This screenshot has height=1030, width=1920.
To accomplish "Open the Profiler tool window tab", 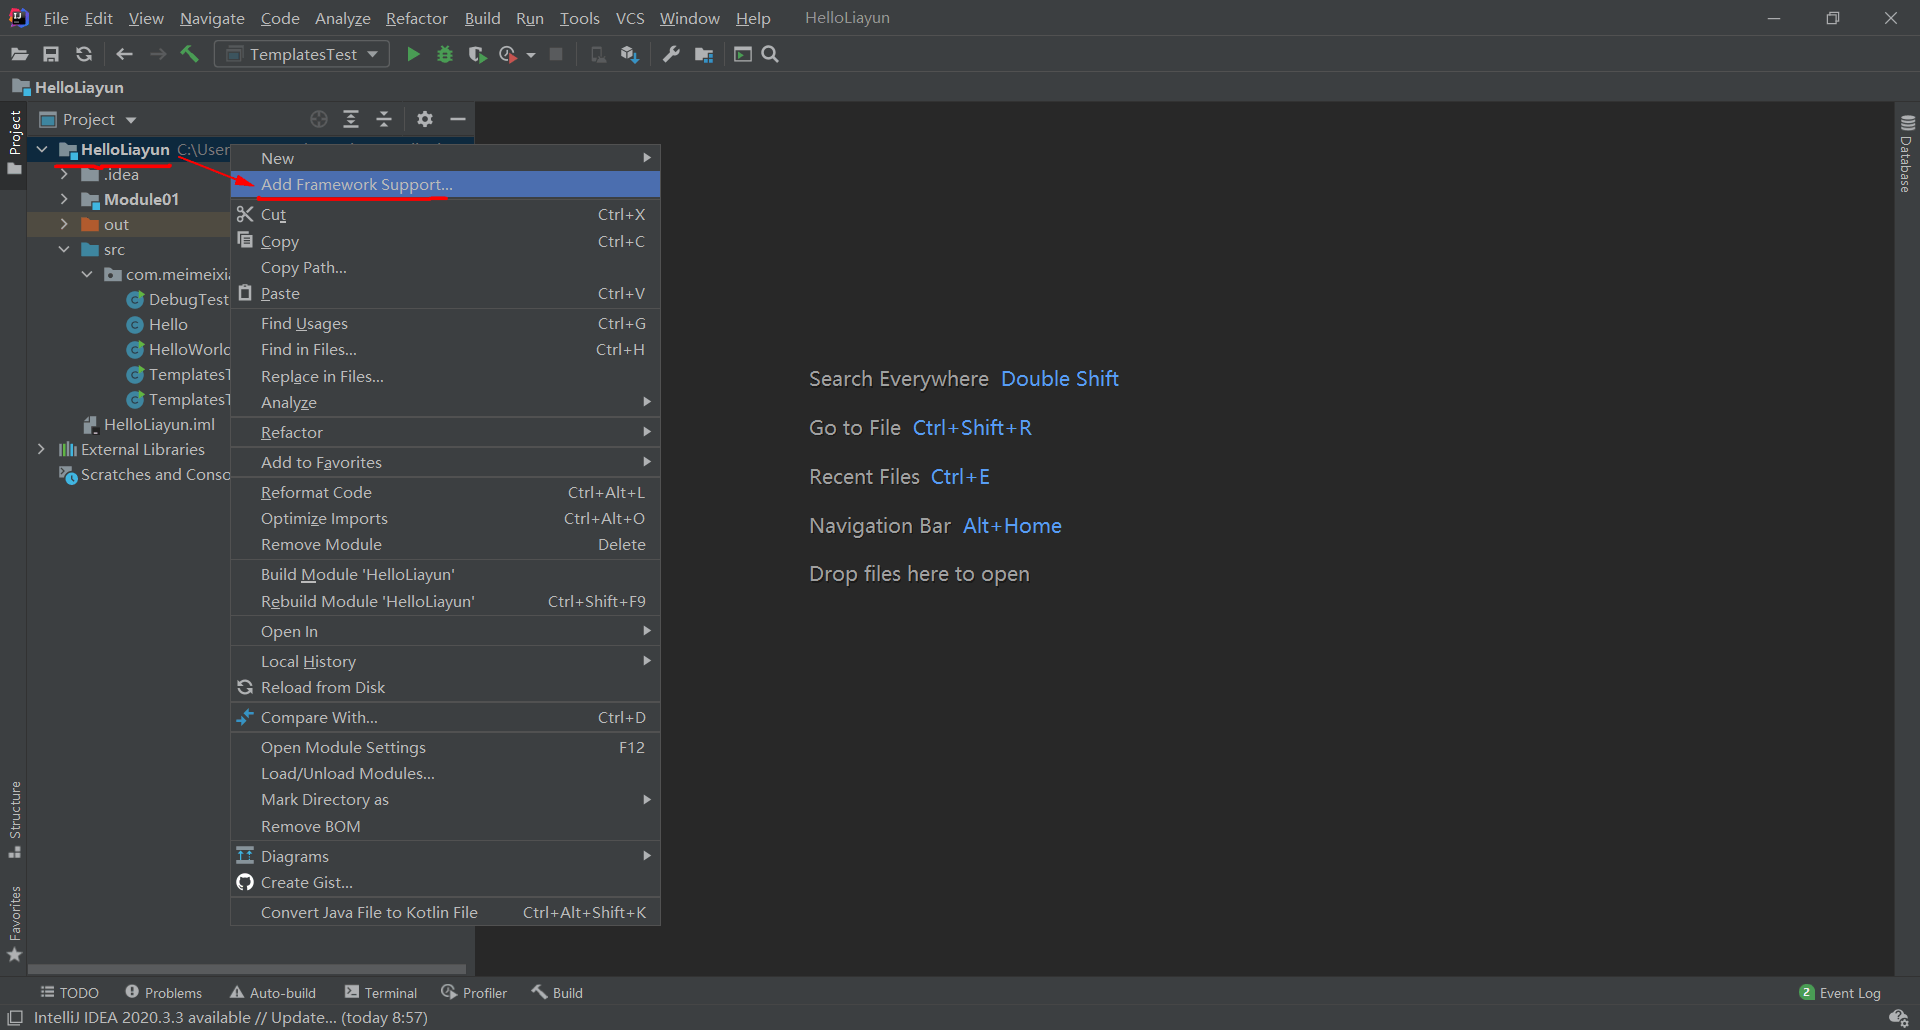I will [x=475, y=992].
